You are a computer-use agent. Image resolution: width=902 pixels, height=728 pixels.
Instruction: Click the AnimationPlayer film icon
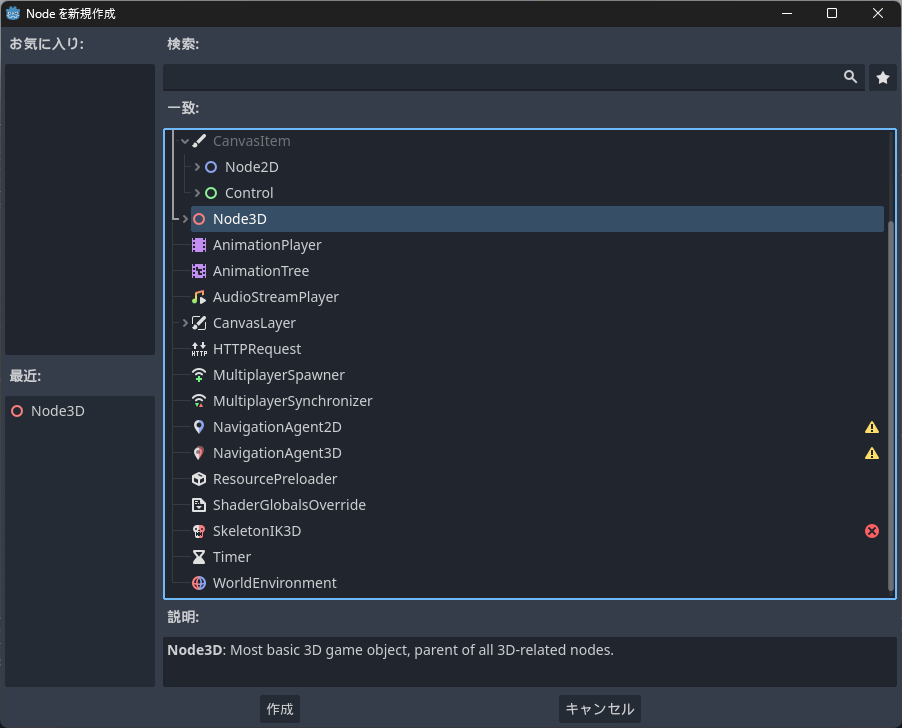click(199, 245)
